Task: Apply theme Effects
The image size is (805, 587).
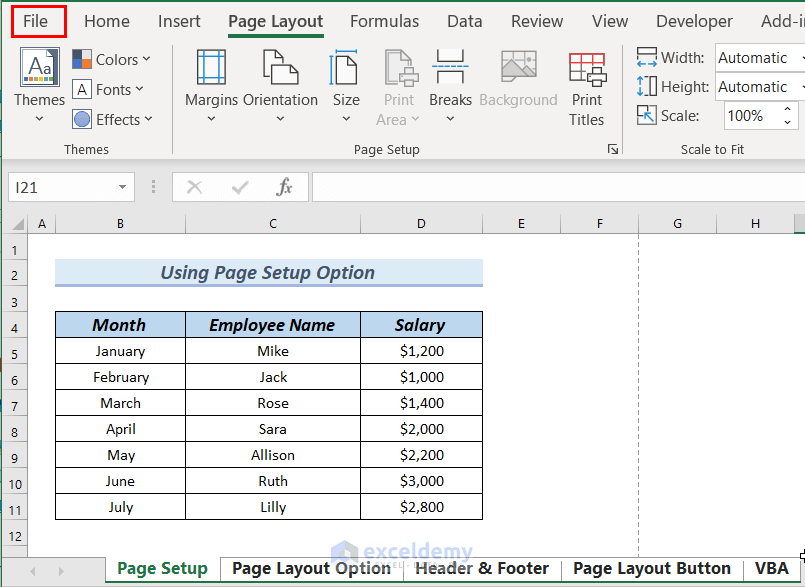Action: (x=112, y=119)
